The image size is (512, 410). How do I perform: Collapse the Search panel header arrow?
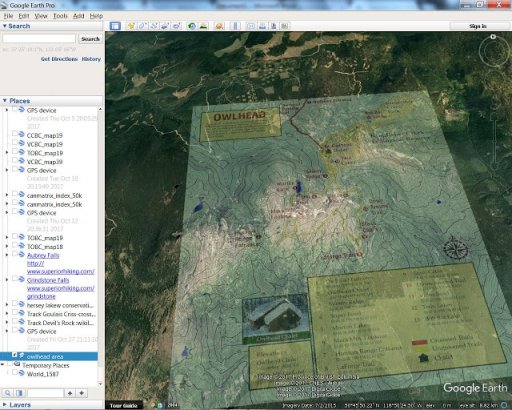pos(4,26)
